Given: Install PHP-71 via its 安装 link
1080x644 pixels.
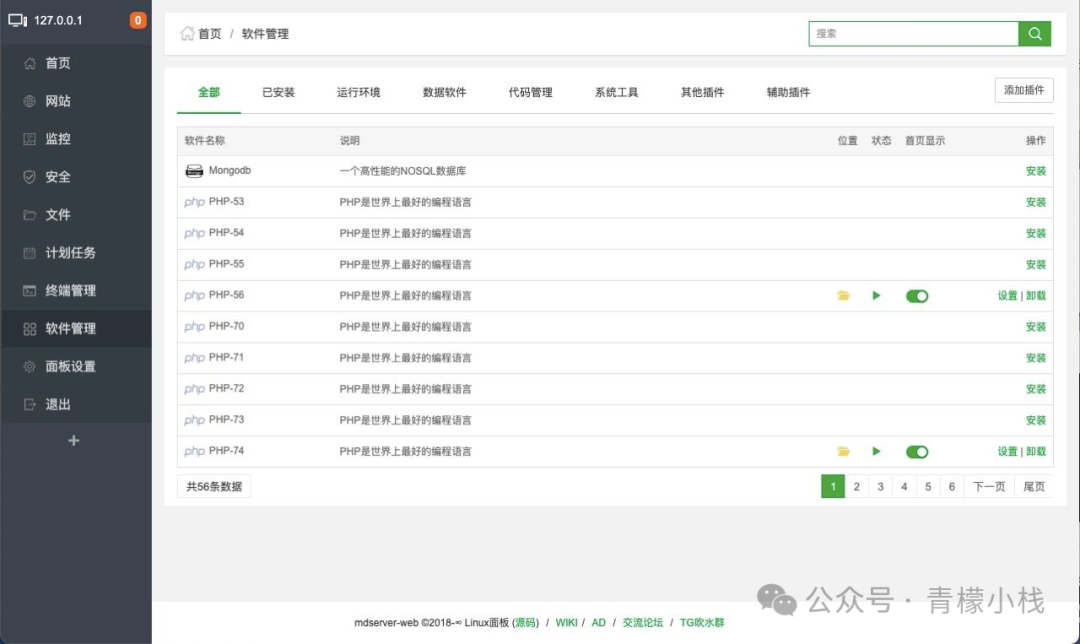Looking at the screenshot, I should tap(1036, 358).
